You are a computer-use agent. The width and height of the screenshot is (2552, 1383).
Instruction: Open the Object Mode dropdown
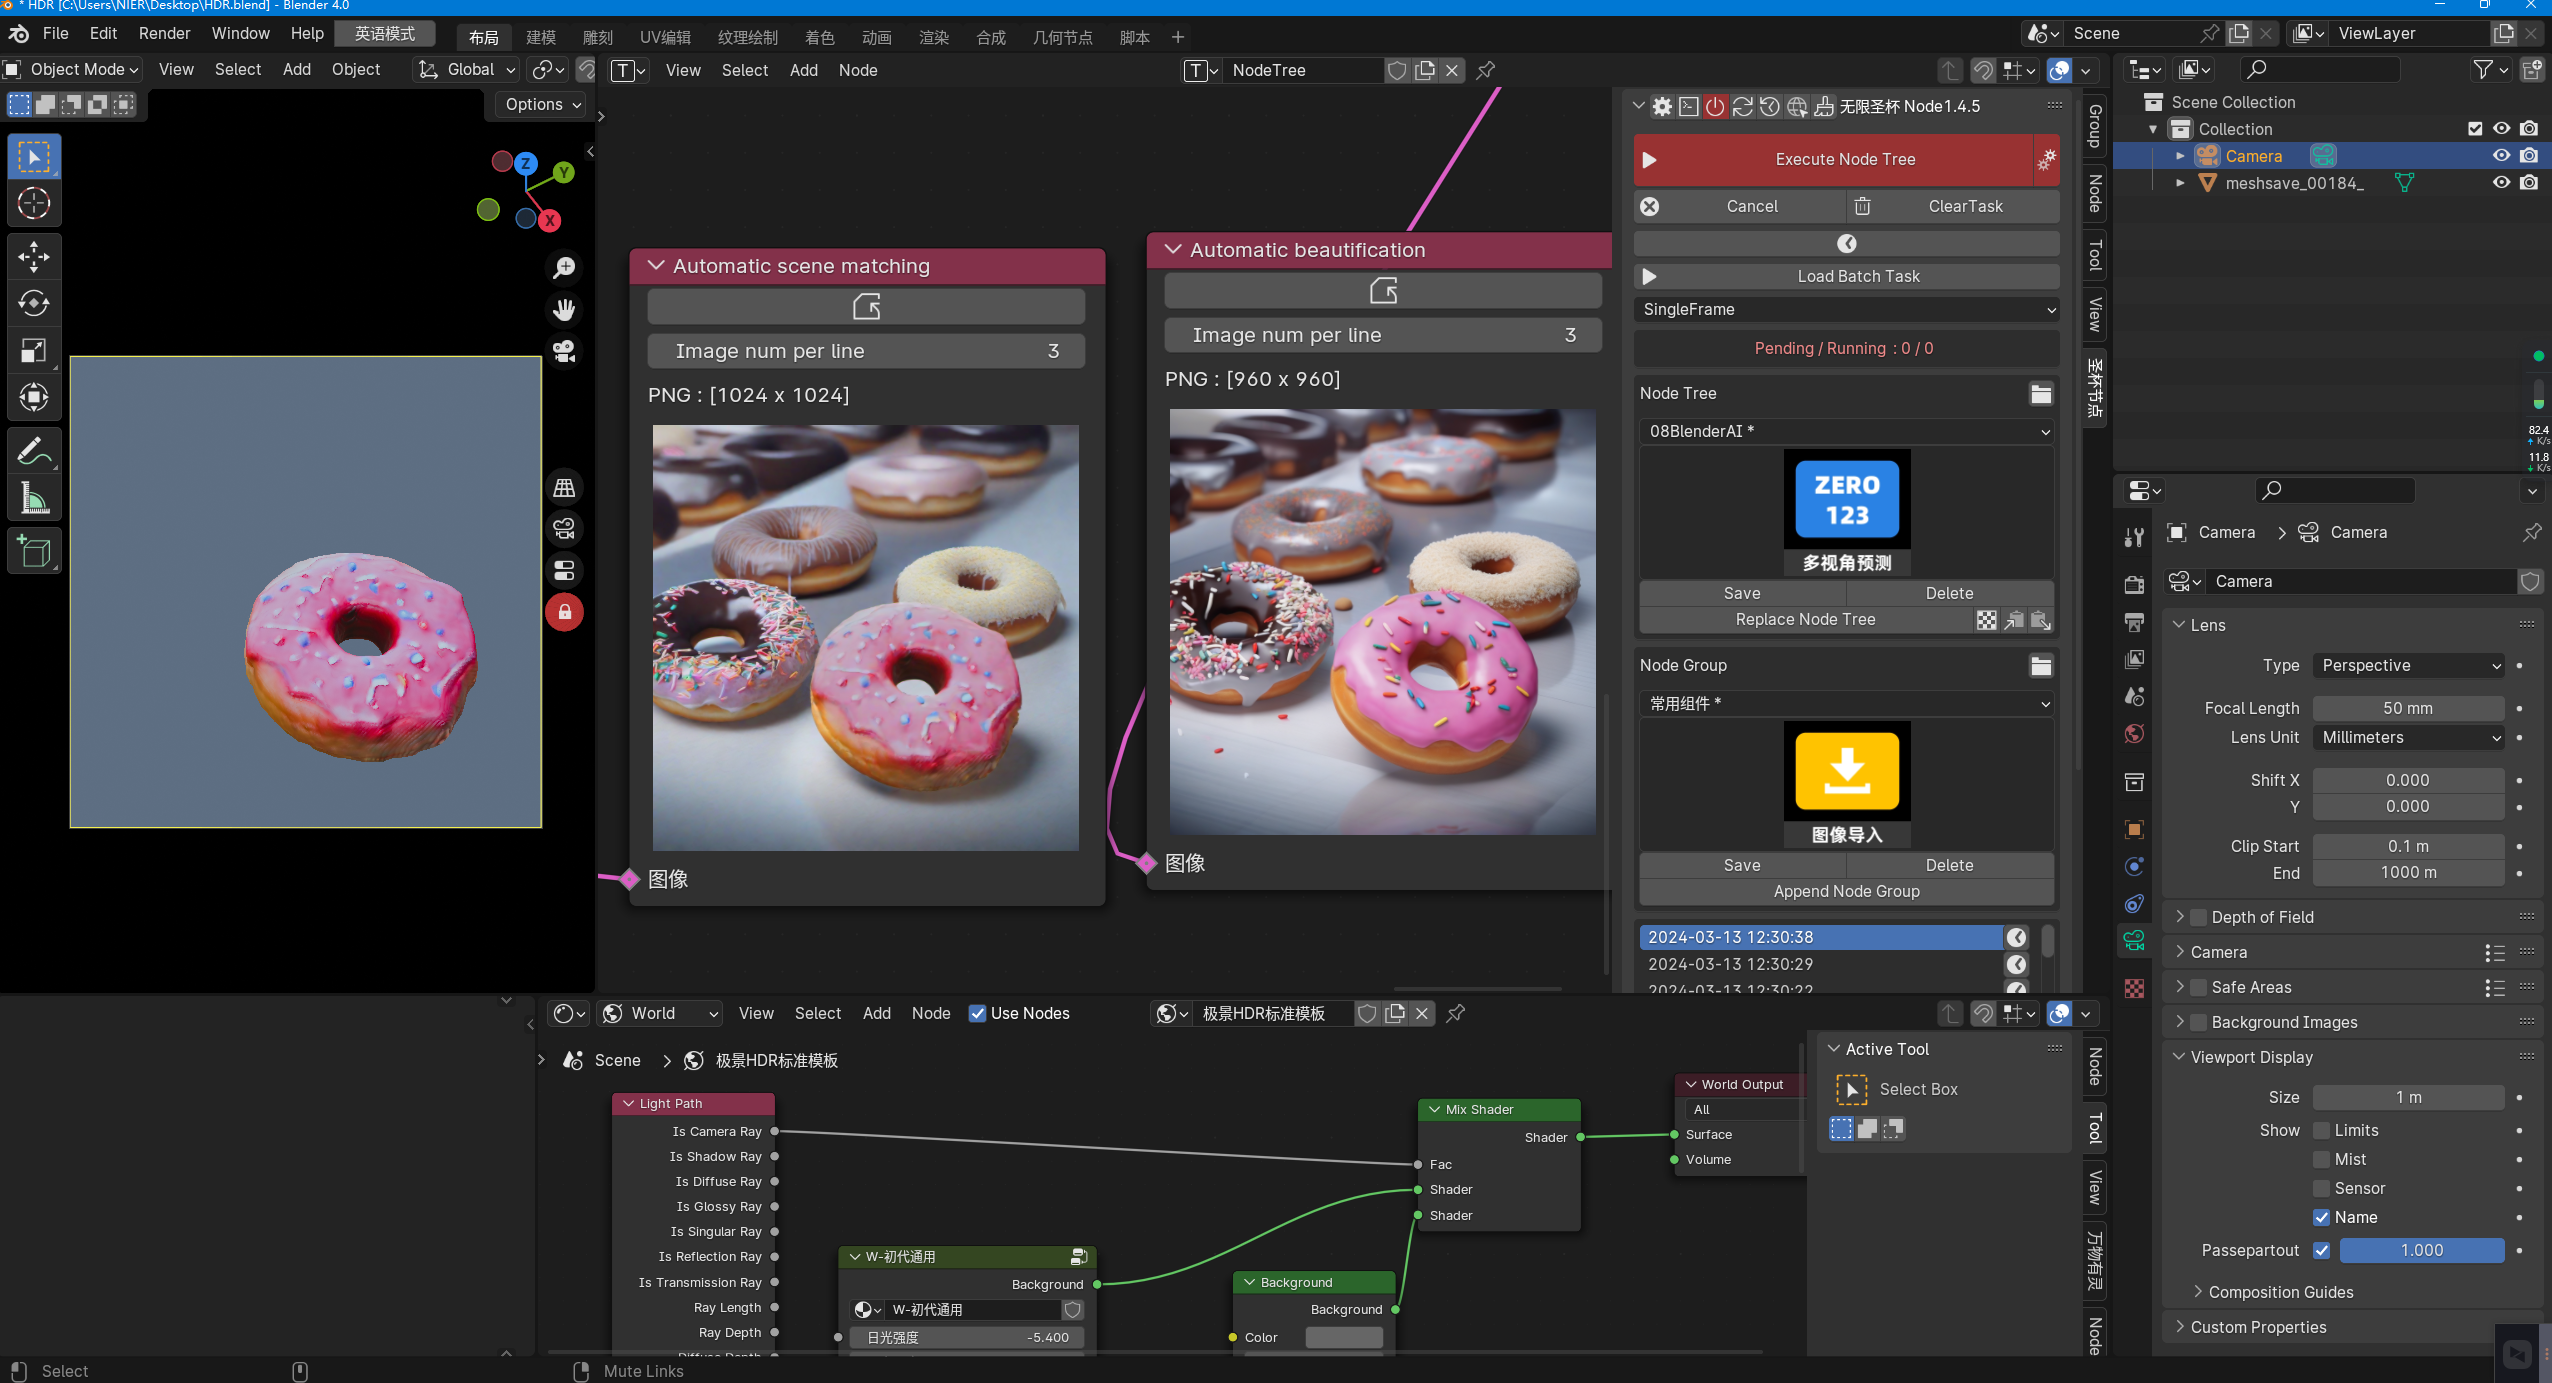[x=73, y=70]
